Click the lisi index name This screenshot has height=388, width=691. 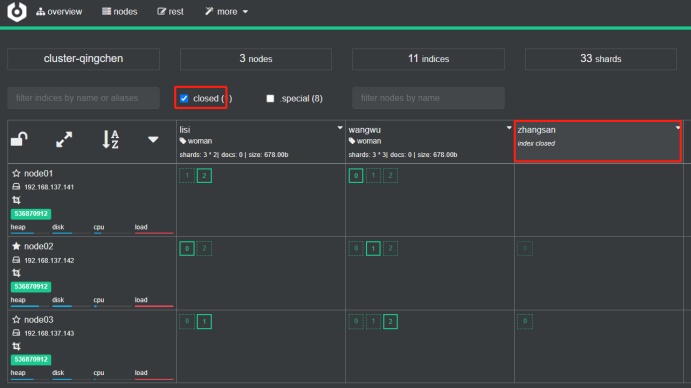click(185, 130)
